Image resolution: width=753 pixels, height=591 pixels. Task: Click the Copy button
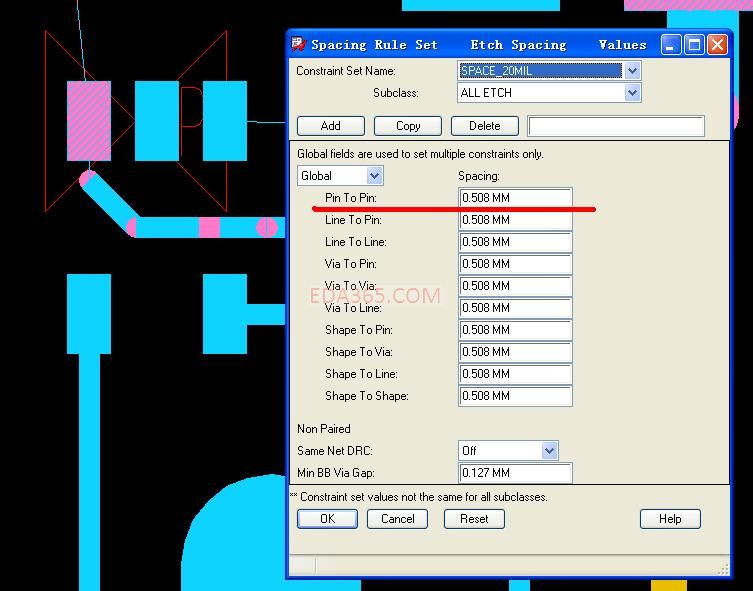click(x=408, y=126)
